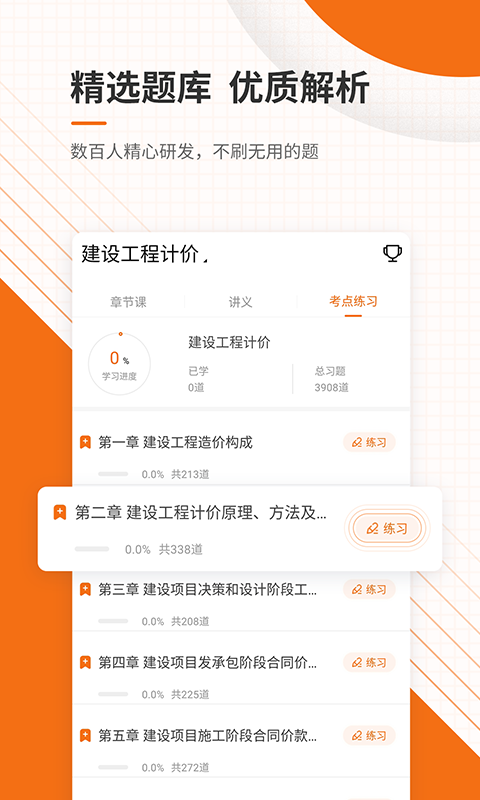480x800 pixels.
Task: Start 练习 for 第五章 施工阶段
Action: click(369, 735)
